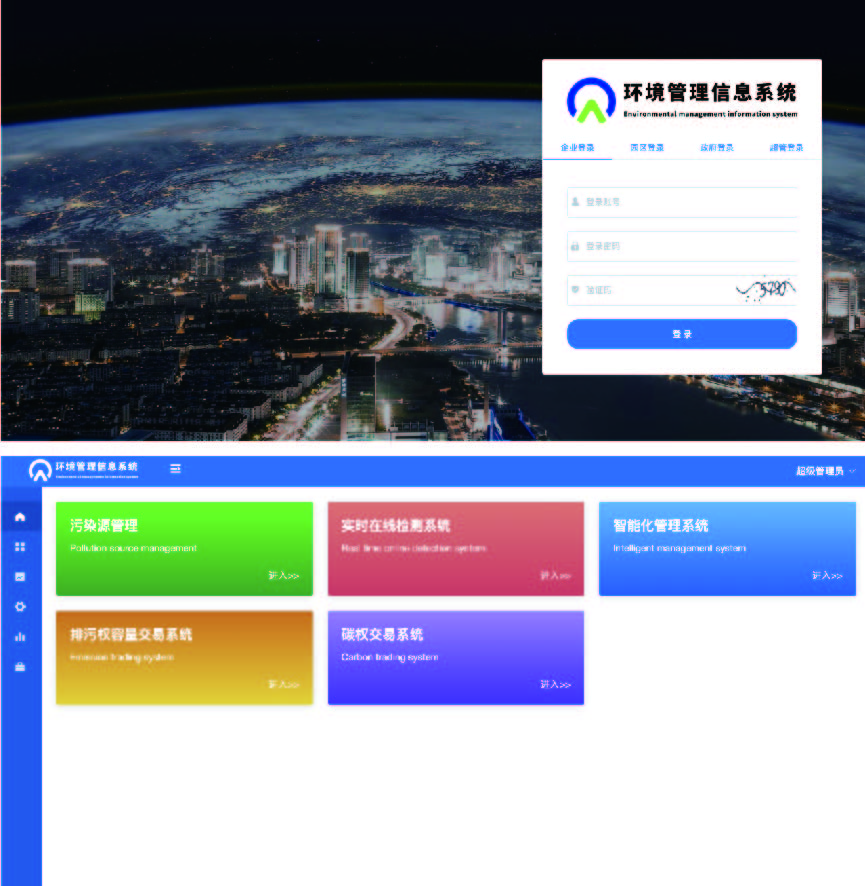The height and width of the screenshot is (886, 865).
Task: Enter the 污染源管理 pollution source card
Action: click(x=184, y=549)
